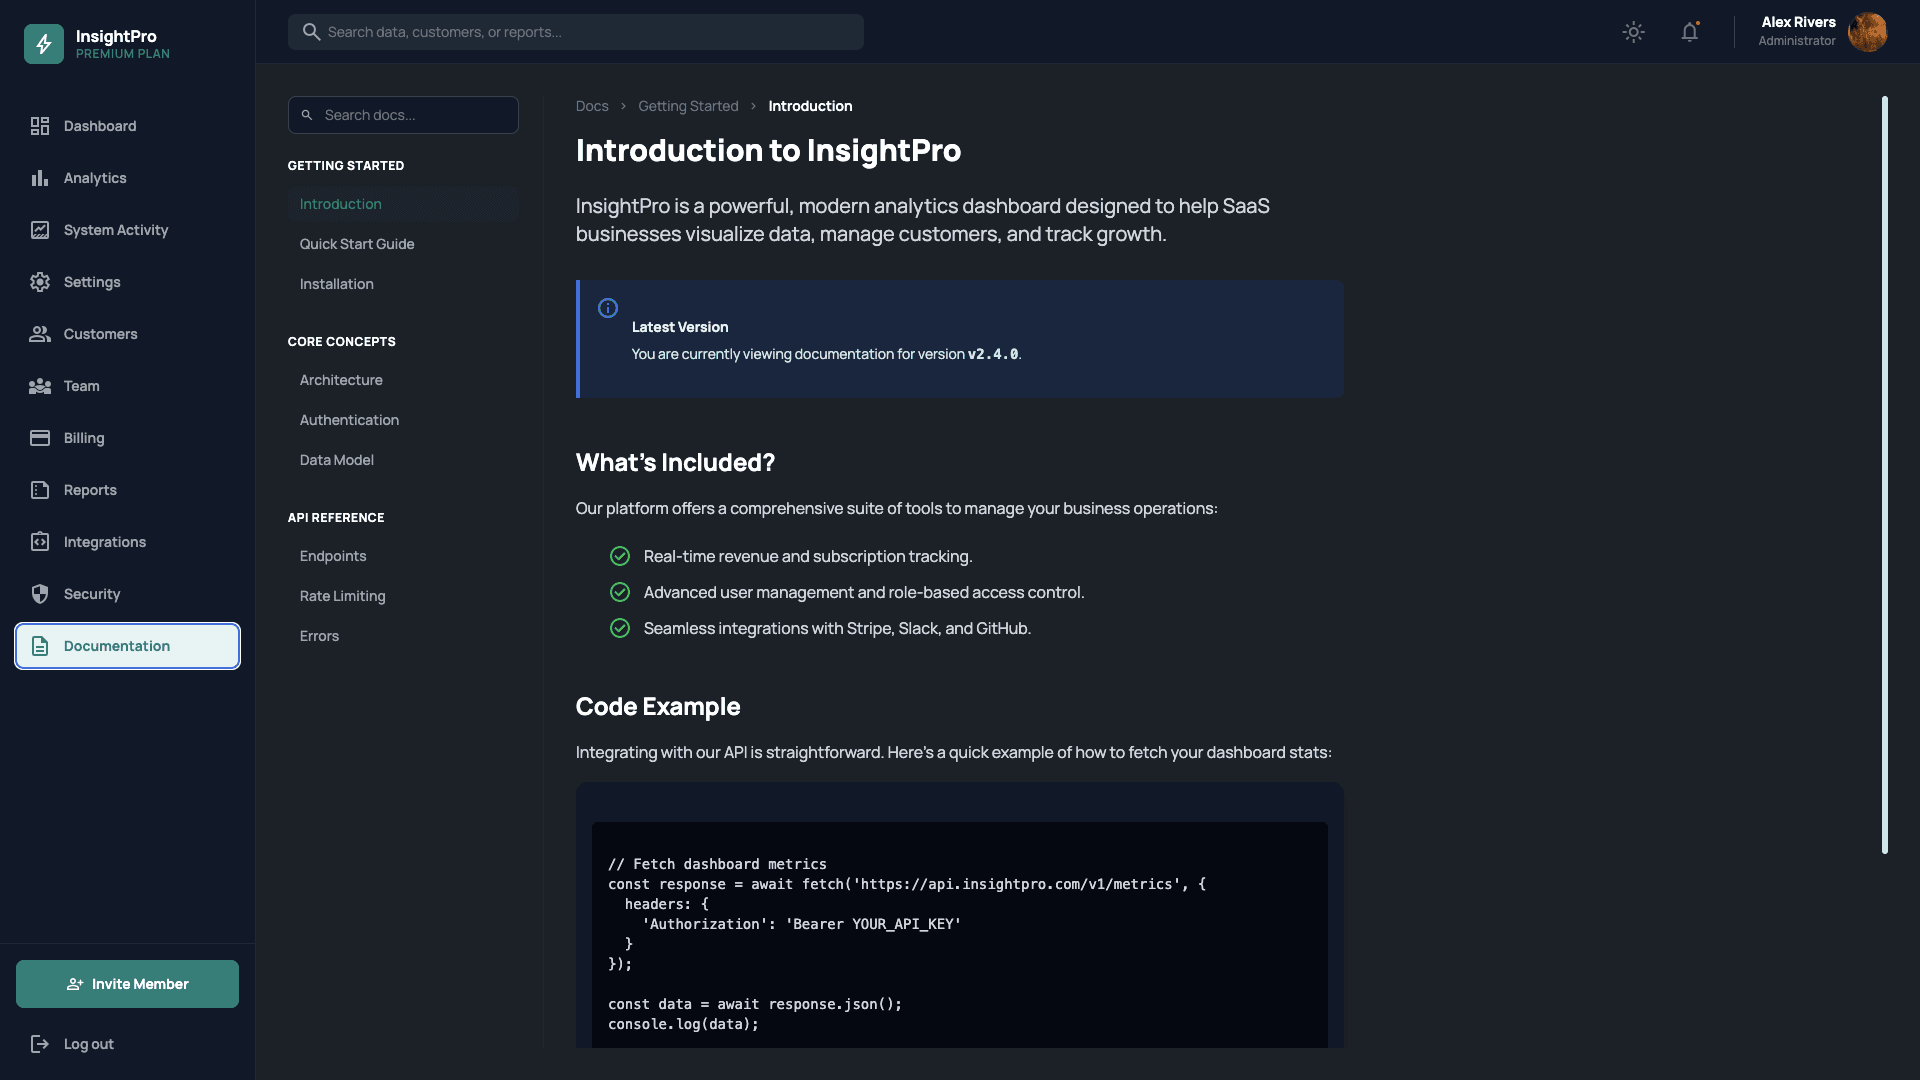Open the Quick Start Guide page
Image resolution: width=1920 pixels, height=1080 pixels.
coord(357,244)
